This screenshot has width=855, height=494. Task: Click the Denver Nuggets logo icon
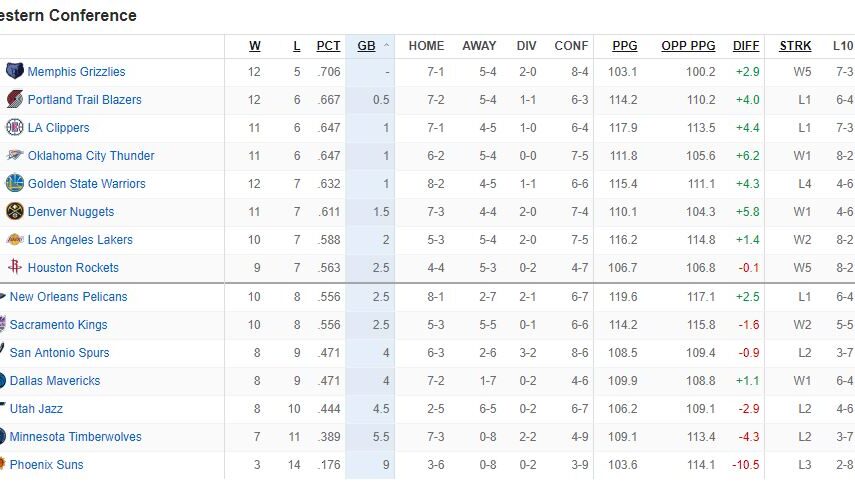15,212
